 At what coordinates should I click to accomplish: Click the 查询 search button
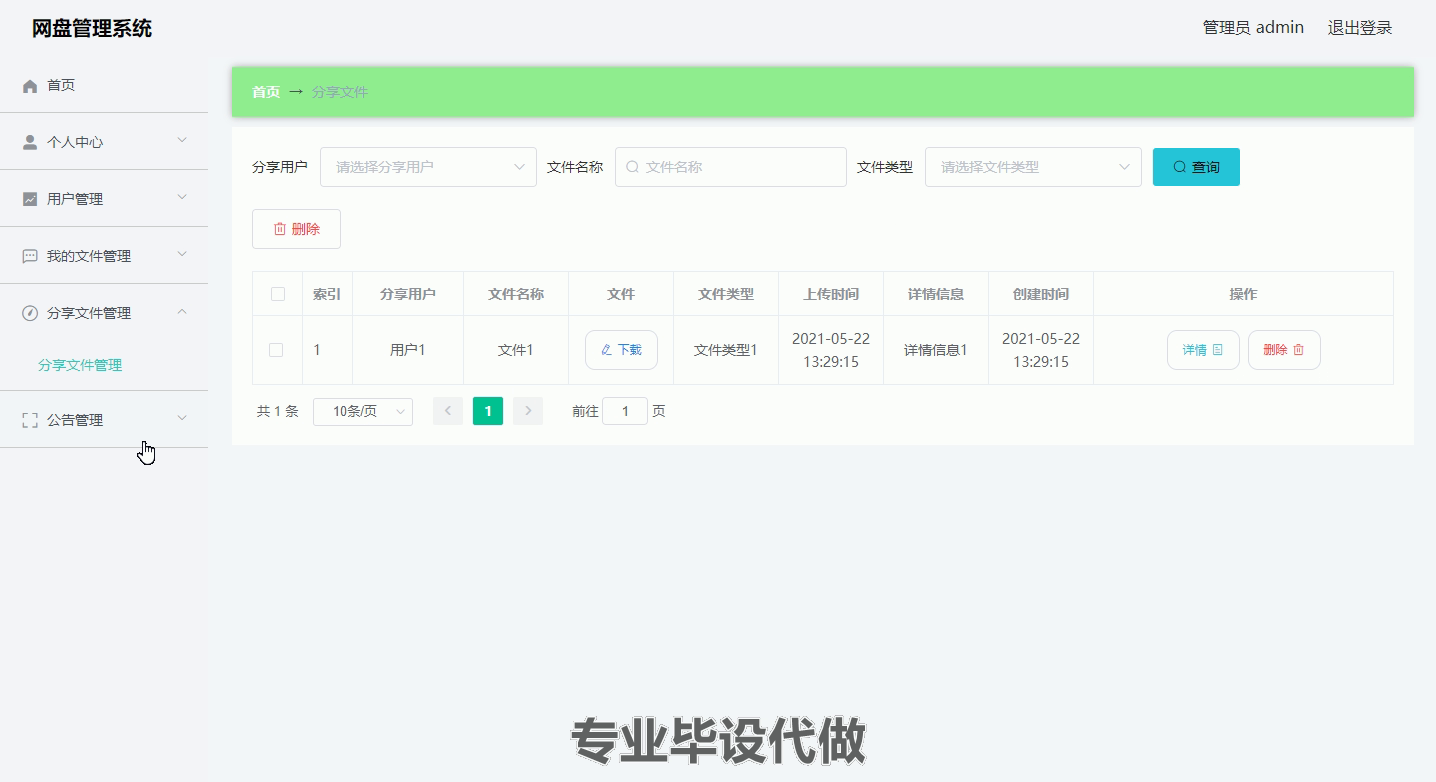pos(1196,167)
